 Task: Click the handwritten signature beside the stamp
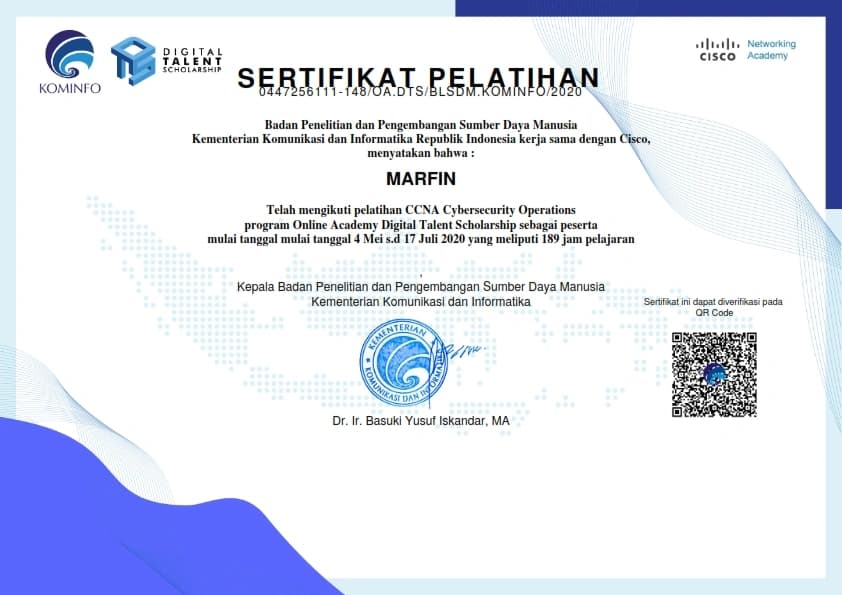(x=461, y=350)
